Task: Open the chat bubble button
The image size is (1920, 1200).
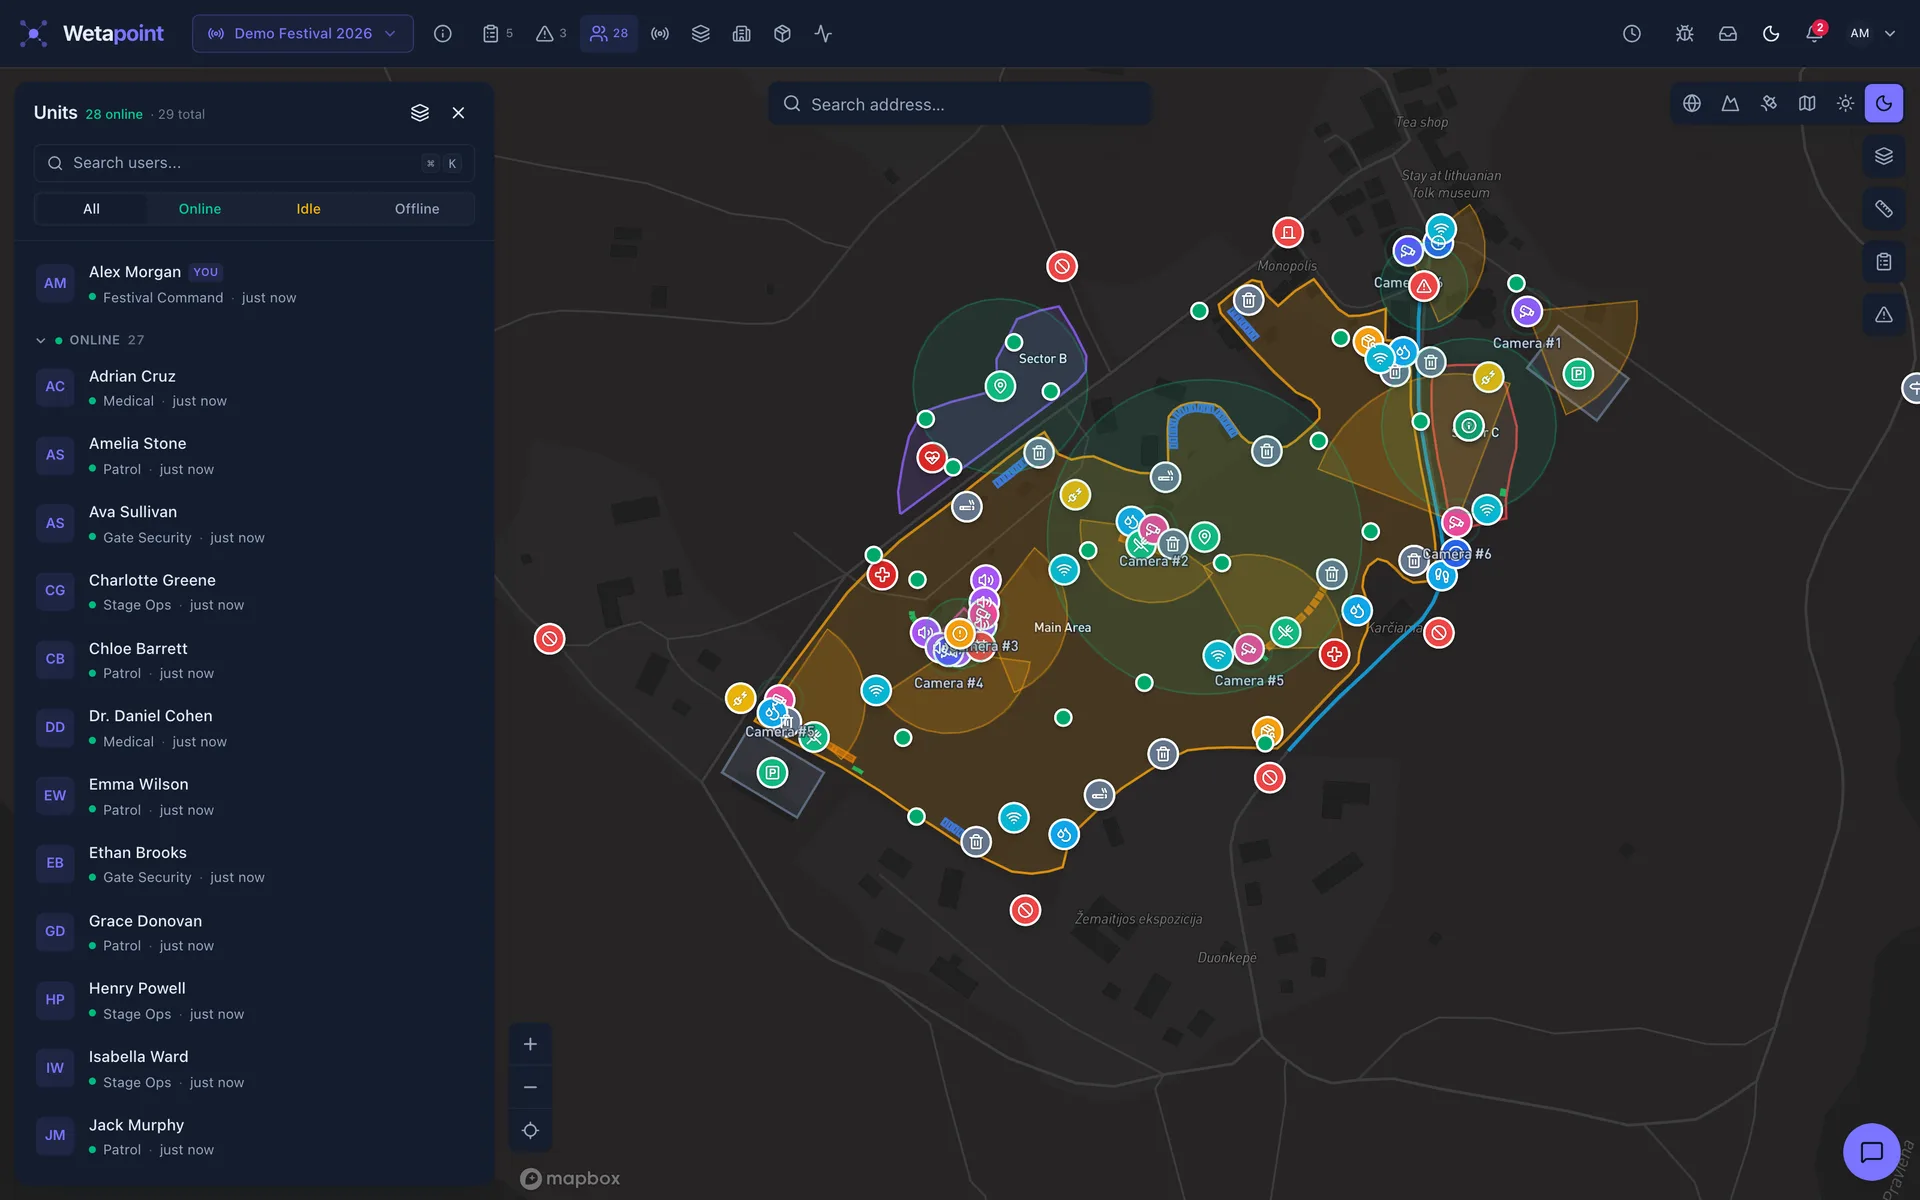Action: (x=1871, y=1152)
